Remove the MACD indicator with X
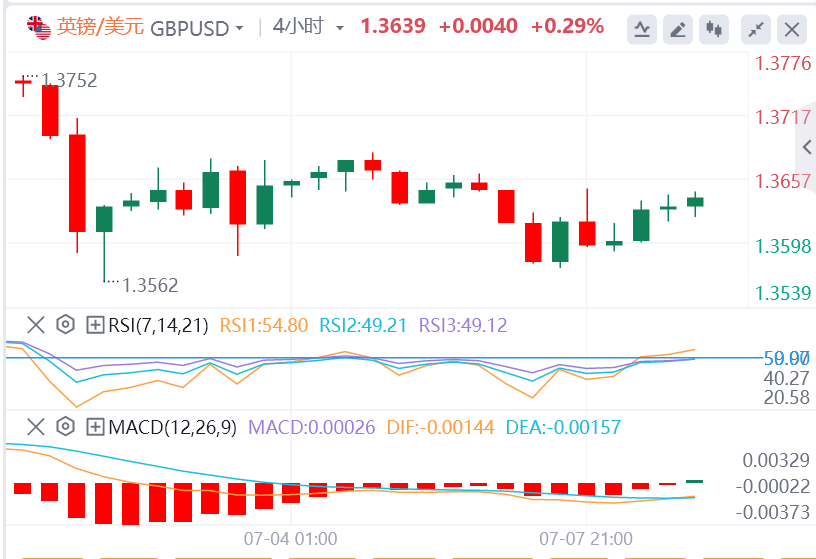The image size is (816, 559). click(x=35, y=427)
